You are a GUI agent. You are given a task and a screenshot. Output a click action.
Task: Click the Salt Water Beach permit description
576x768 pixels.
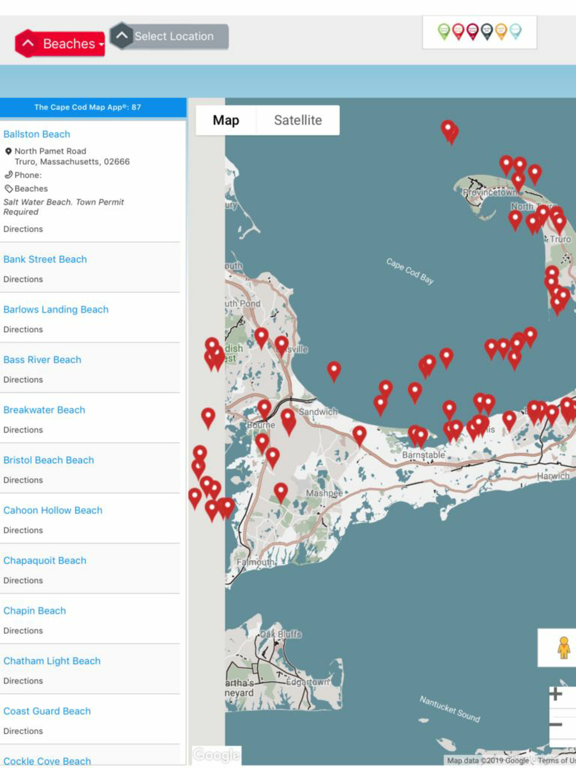[x=64, y=207]
